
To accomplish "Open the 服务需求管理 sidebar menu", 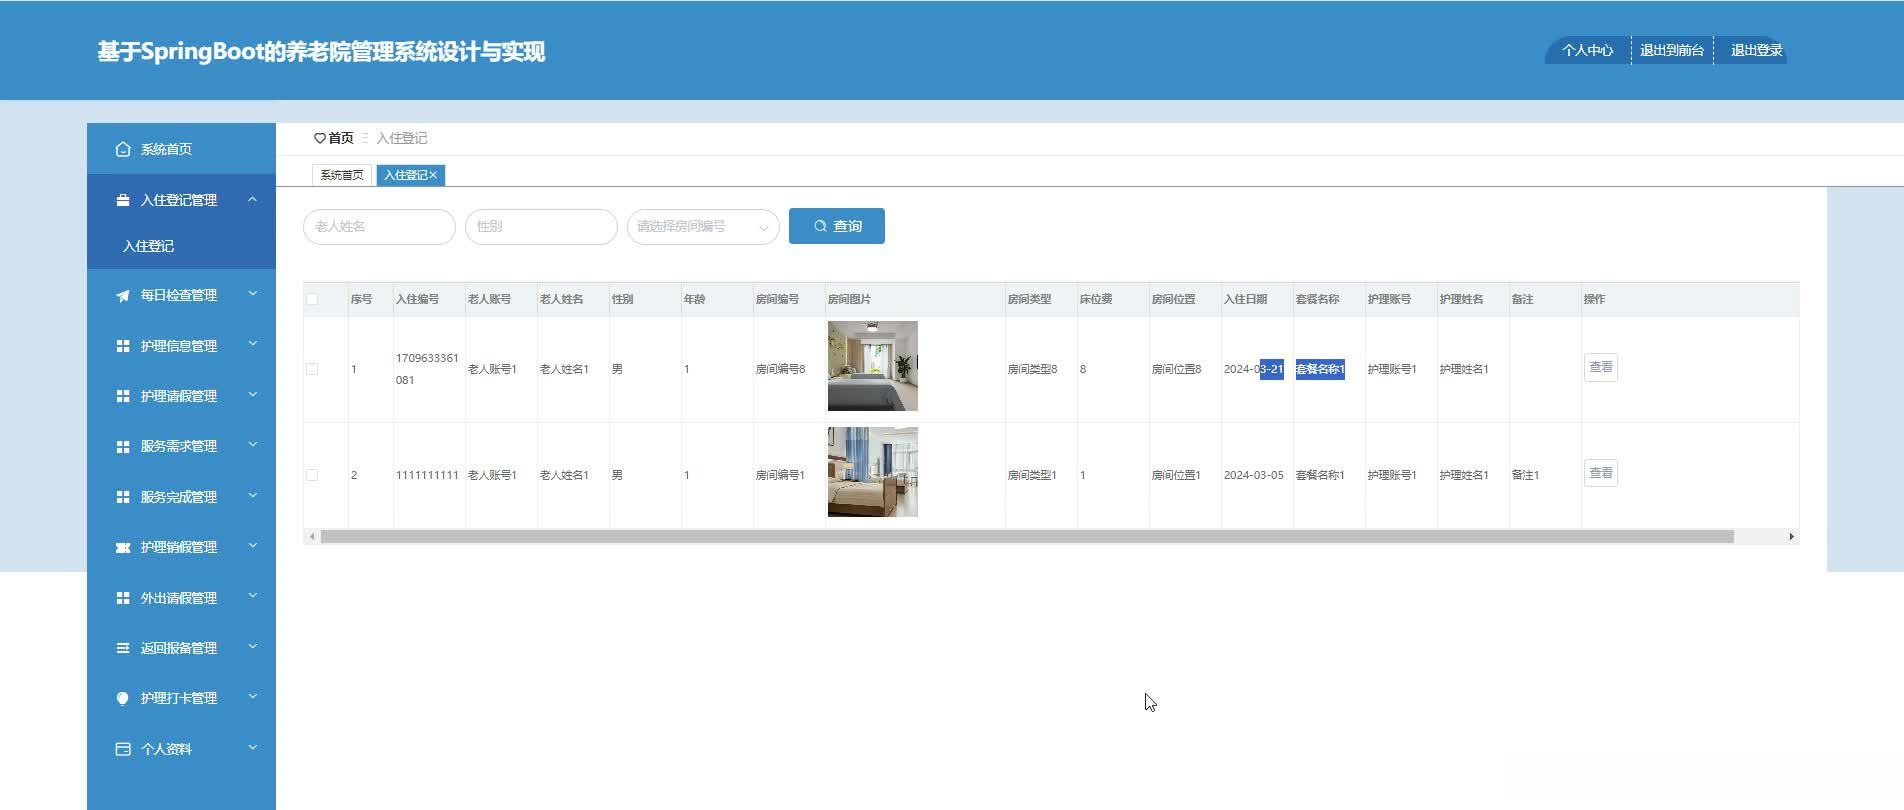I will coord(181,446).
